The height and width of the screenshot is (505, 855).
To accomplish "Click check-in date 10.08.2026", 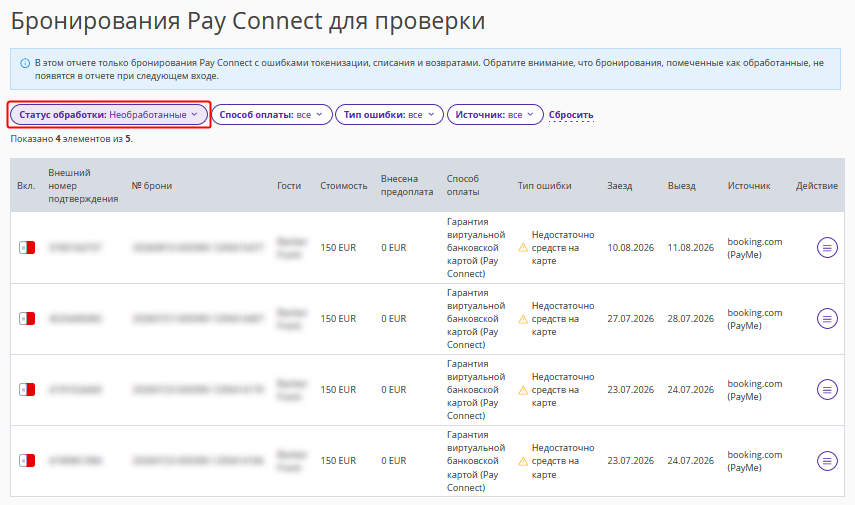I will pyautogui.click(x=630, y=248).
